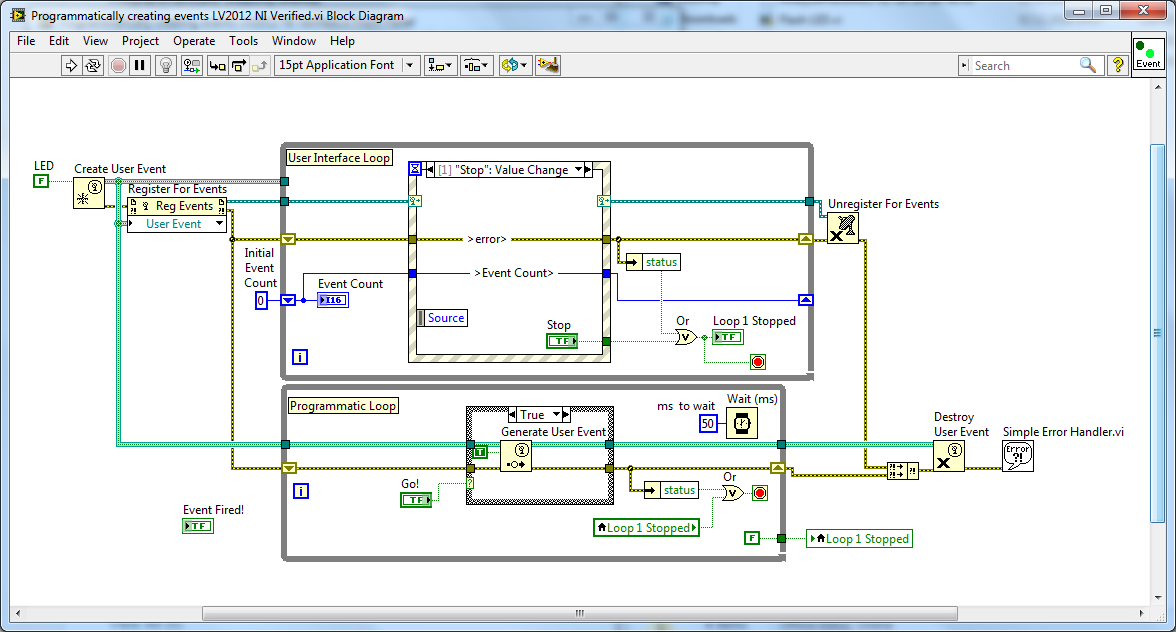Select Loop 1 Stopped local variable in loop
Viewport: 1176px width, 632px height.
[646, 528]
